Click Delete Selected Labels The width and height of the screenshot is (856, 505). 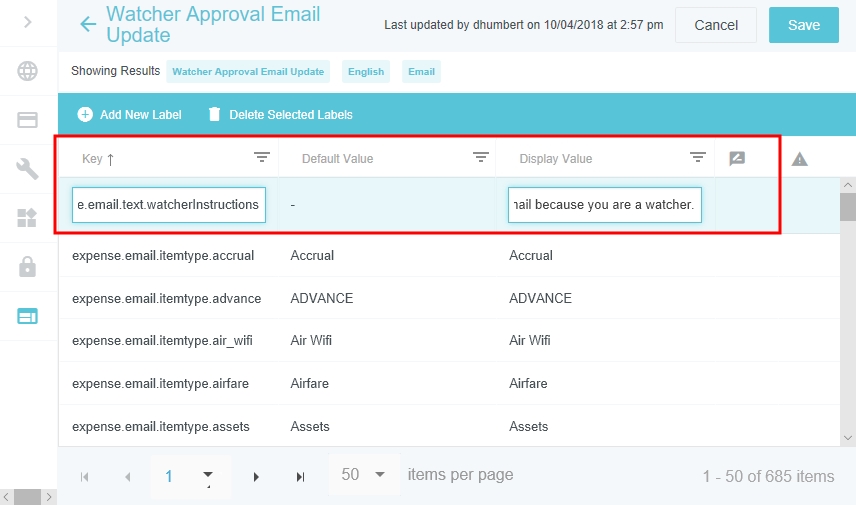point(279,115)
